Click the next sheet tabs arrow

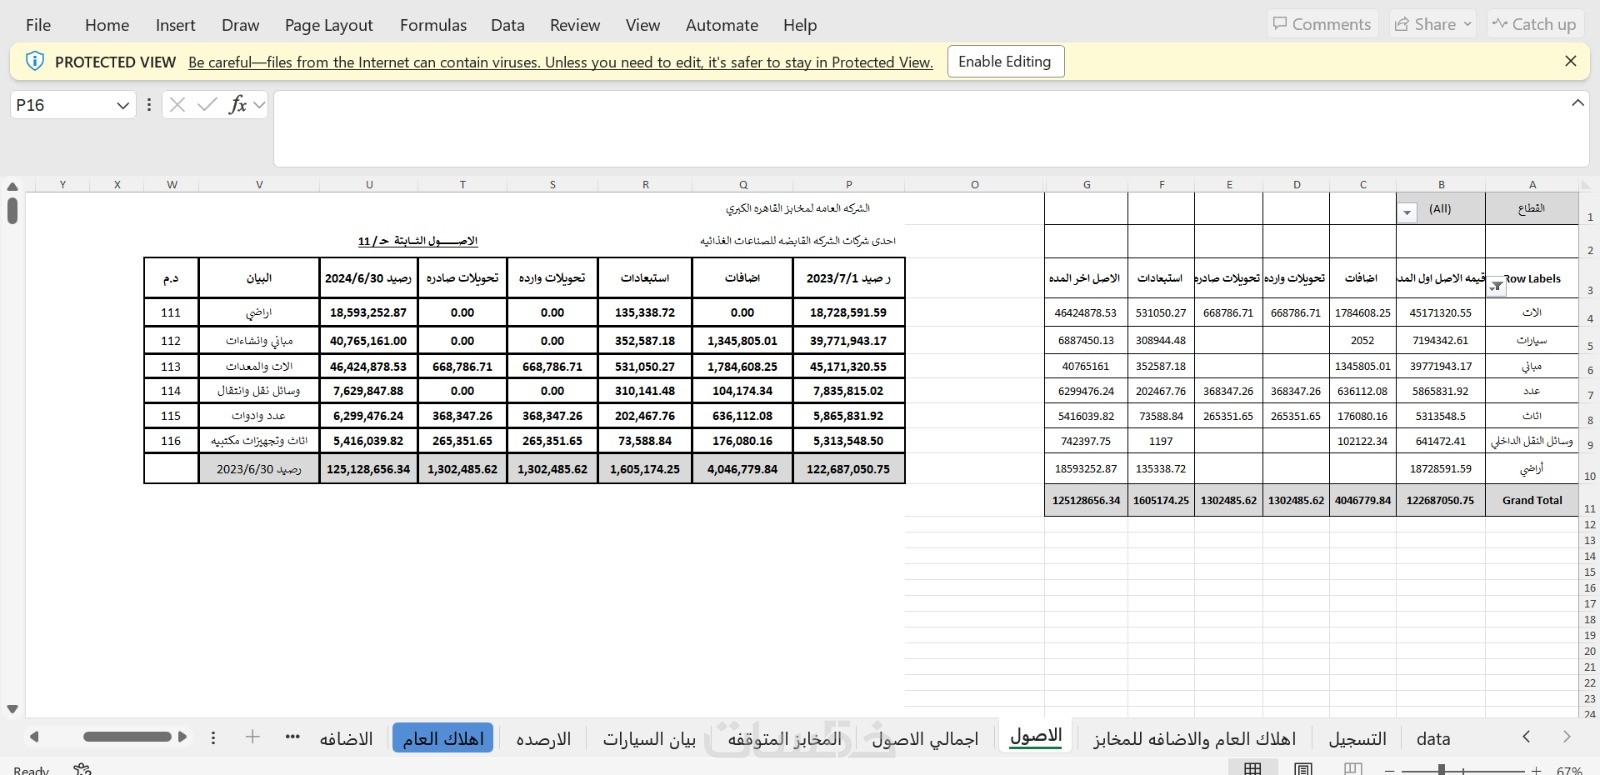tap(1566, 737)
